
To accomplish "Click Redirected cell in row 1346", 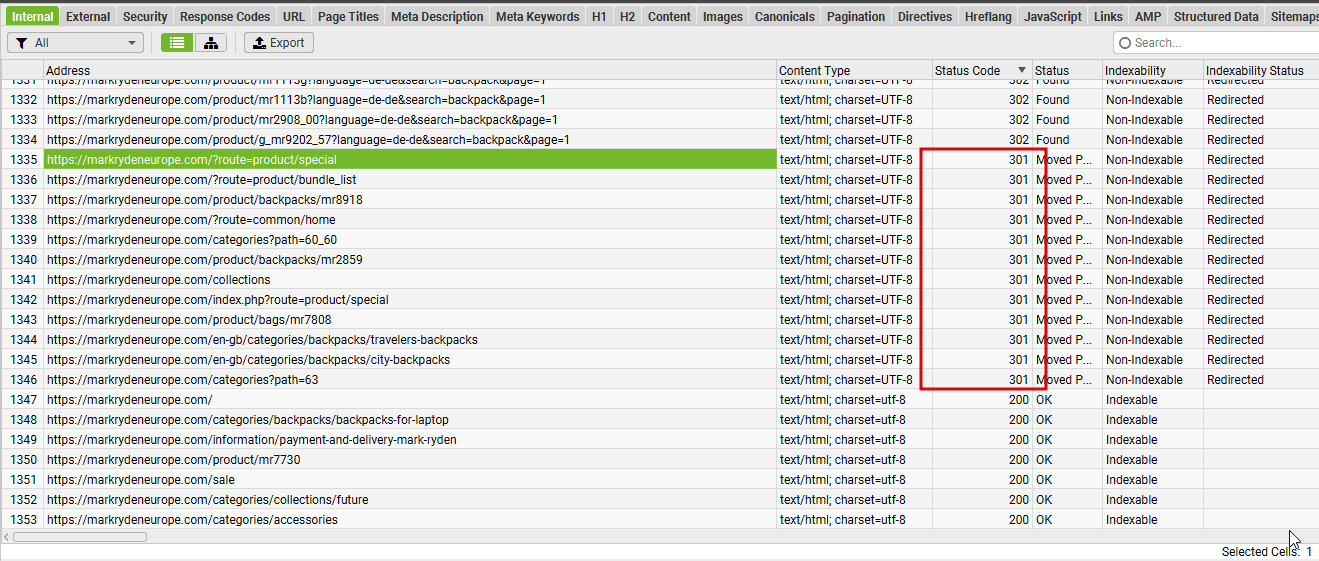I will pyautogui.click(x=1261, y=379).
